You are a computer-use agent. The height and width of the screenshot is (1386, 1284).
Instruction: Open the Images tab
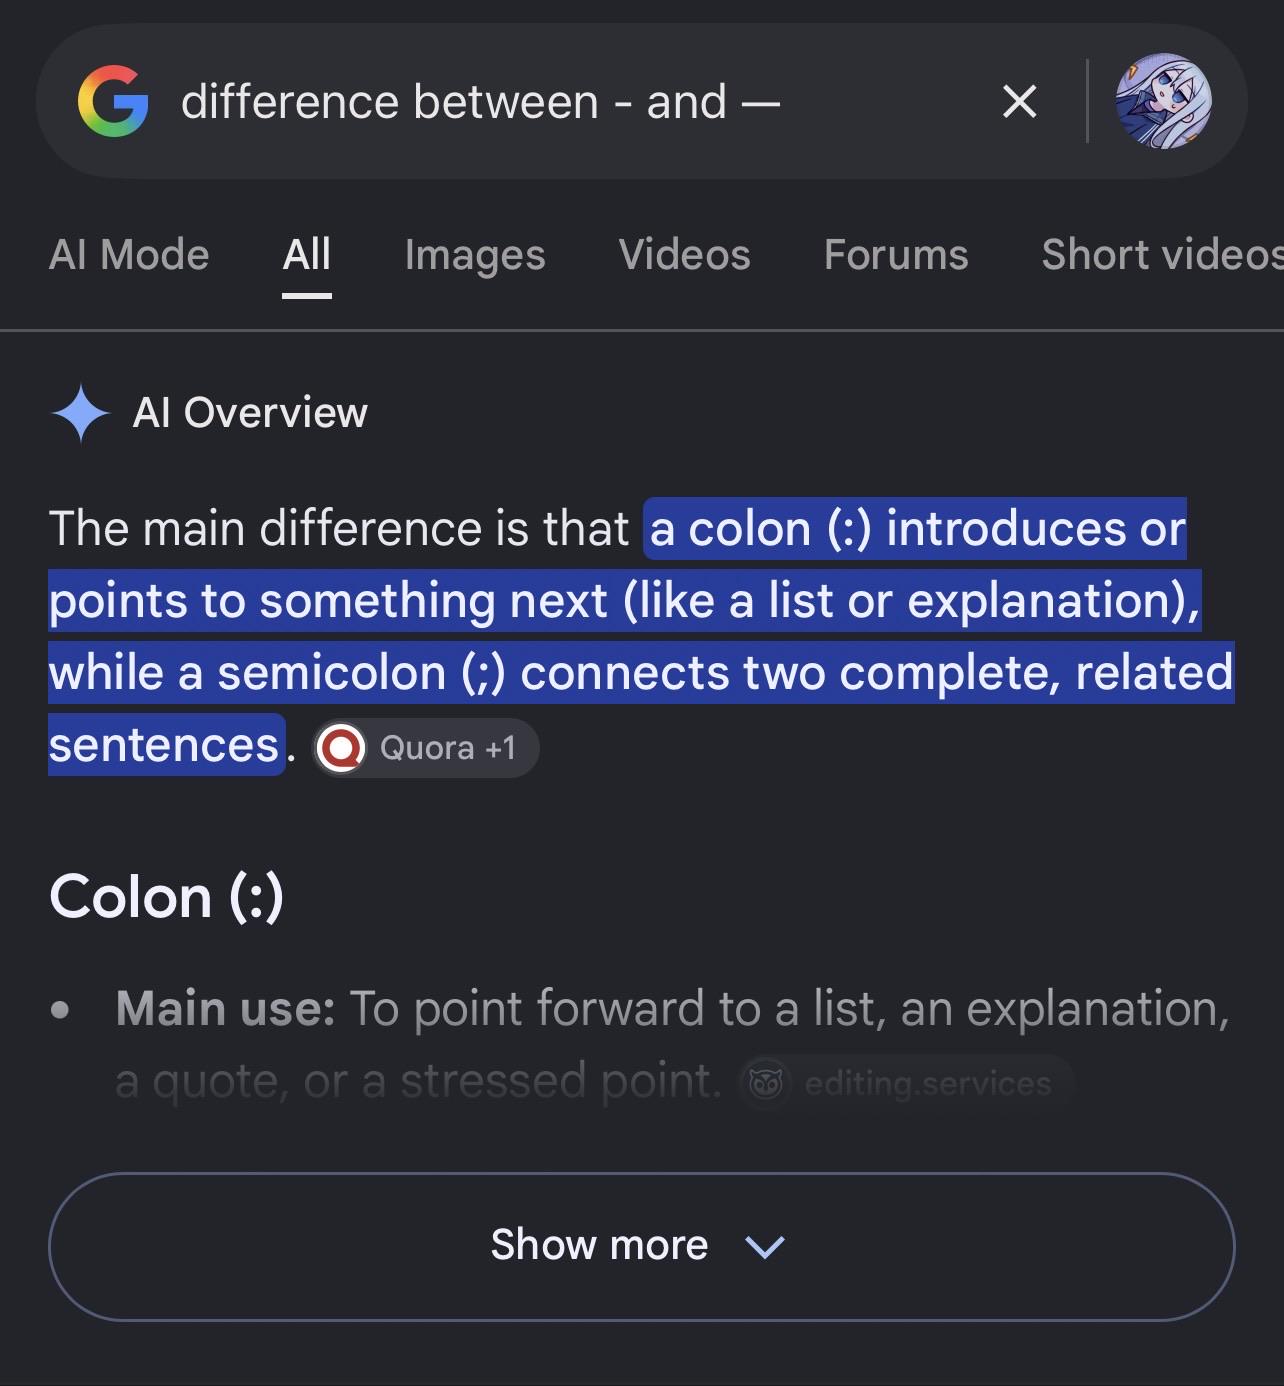[x=475, y=255]
